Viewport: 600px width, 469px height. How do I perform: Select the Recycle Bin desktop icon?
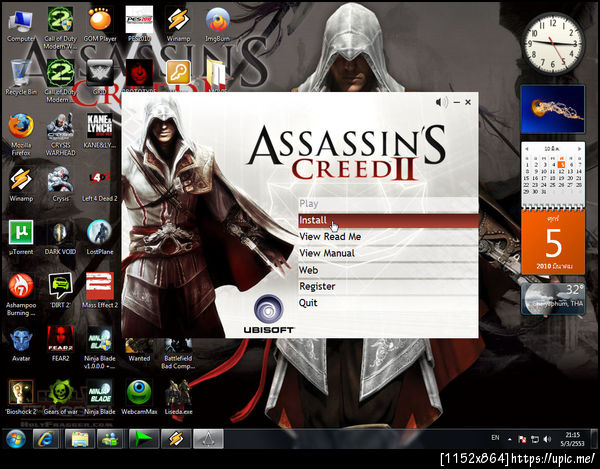(x=21, y=78)
